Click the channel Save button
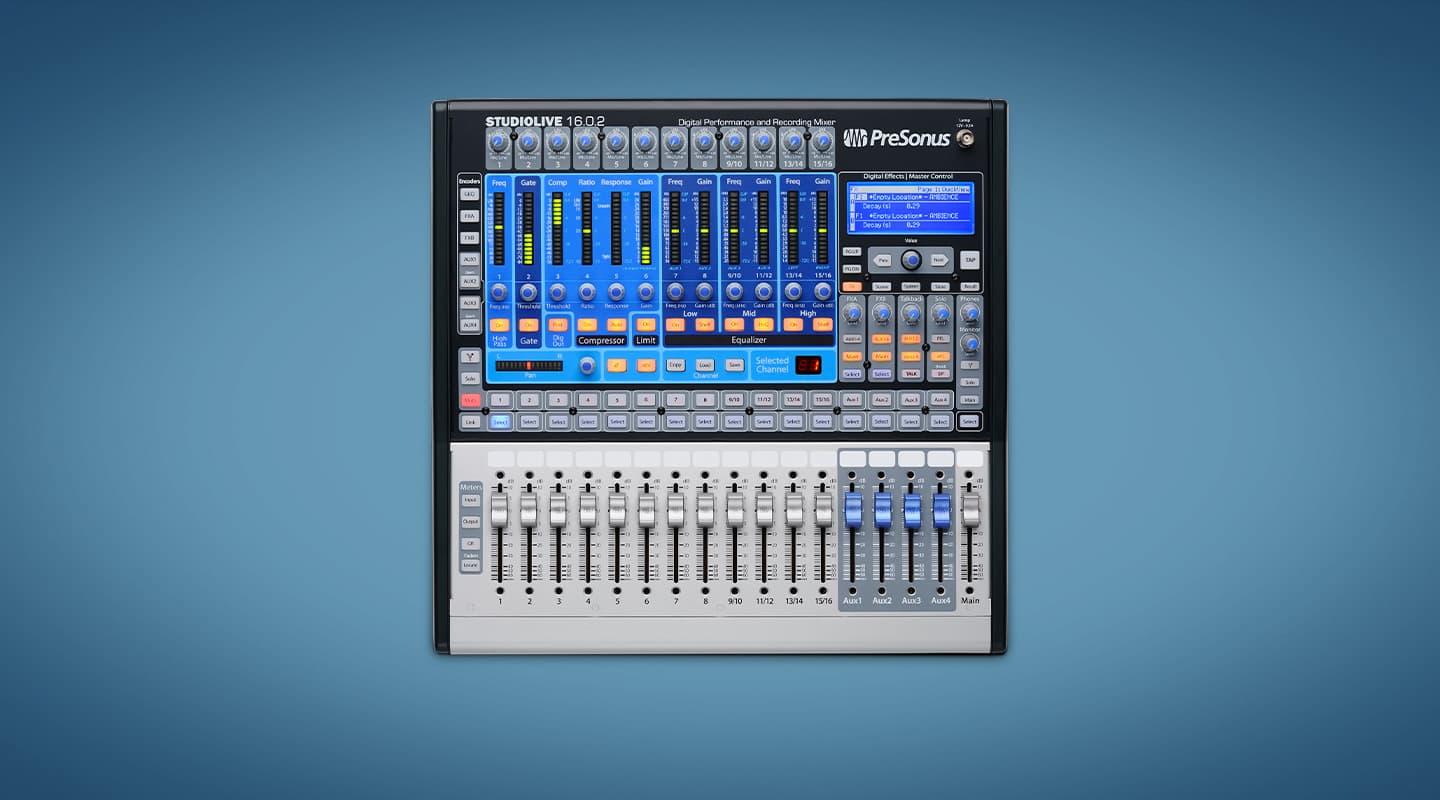 [734, 365]
